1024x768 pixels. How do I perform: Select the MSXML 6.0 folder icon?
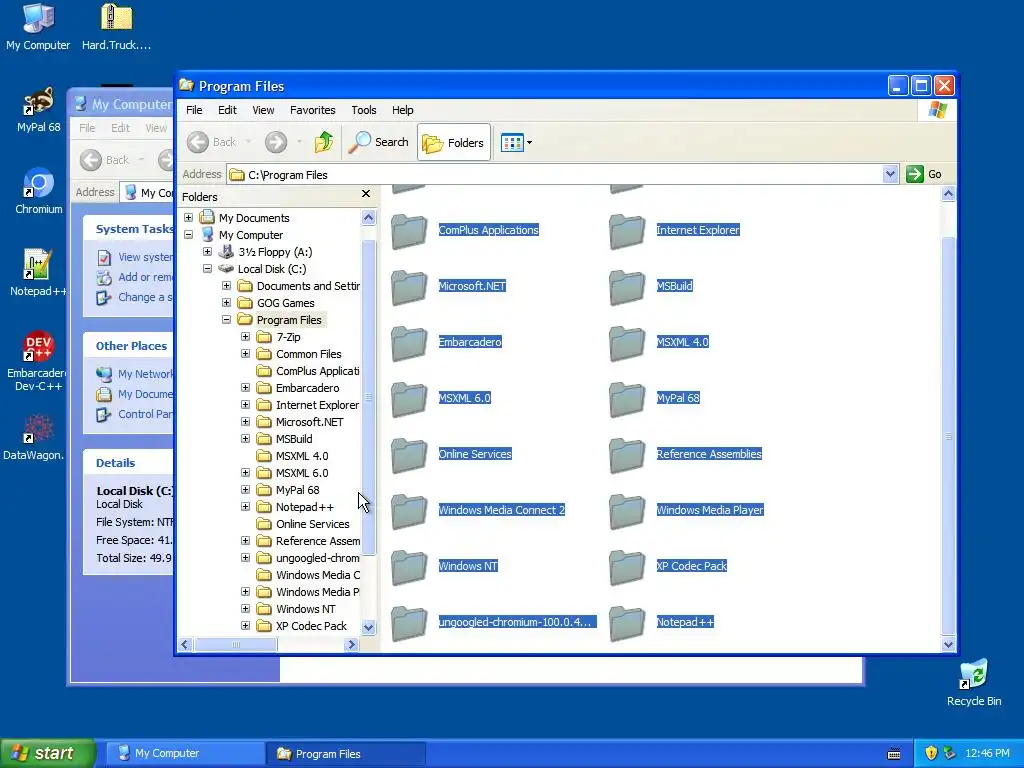pyautogui.click(x=409, y=399)
